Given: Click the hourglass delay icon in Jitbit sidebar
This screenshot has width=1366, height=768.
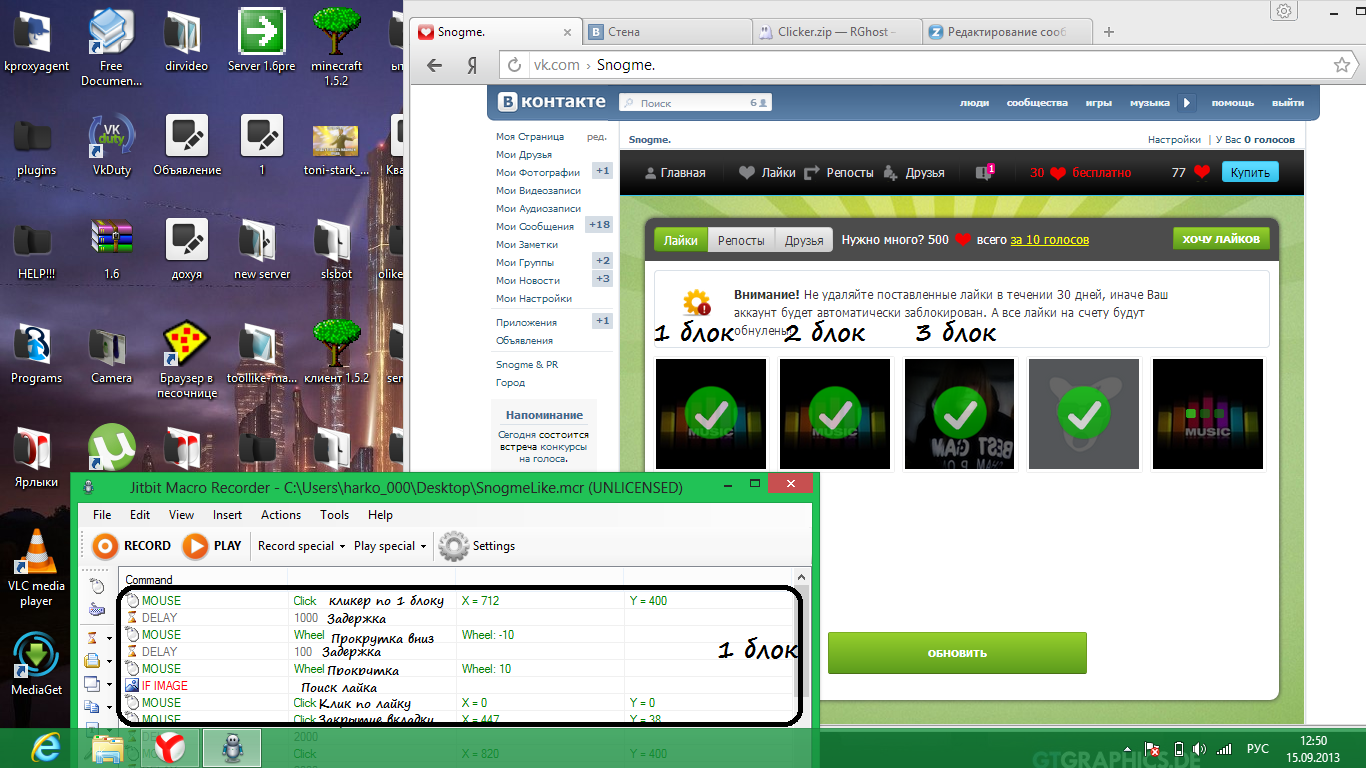Looking at the screenshot, I should (93, 637).
